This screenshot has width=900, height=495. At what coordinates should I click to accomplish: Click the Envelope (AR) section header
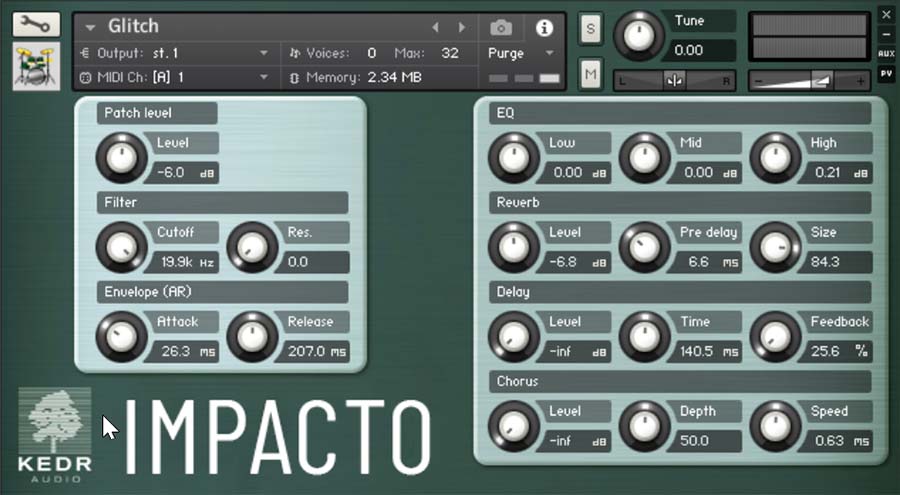[x=223, y=292]
